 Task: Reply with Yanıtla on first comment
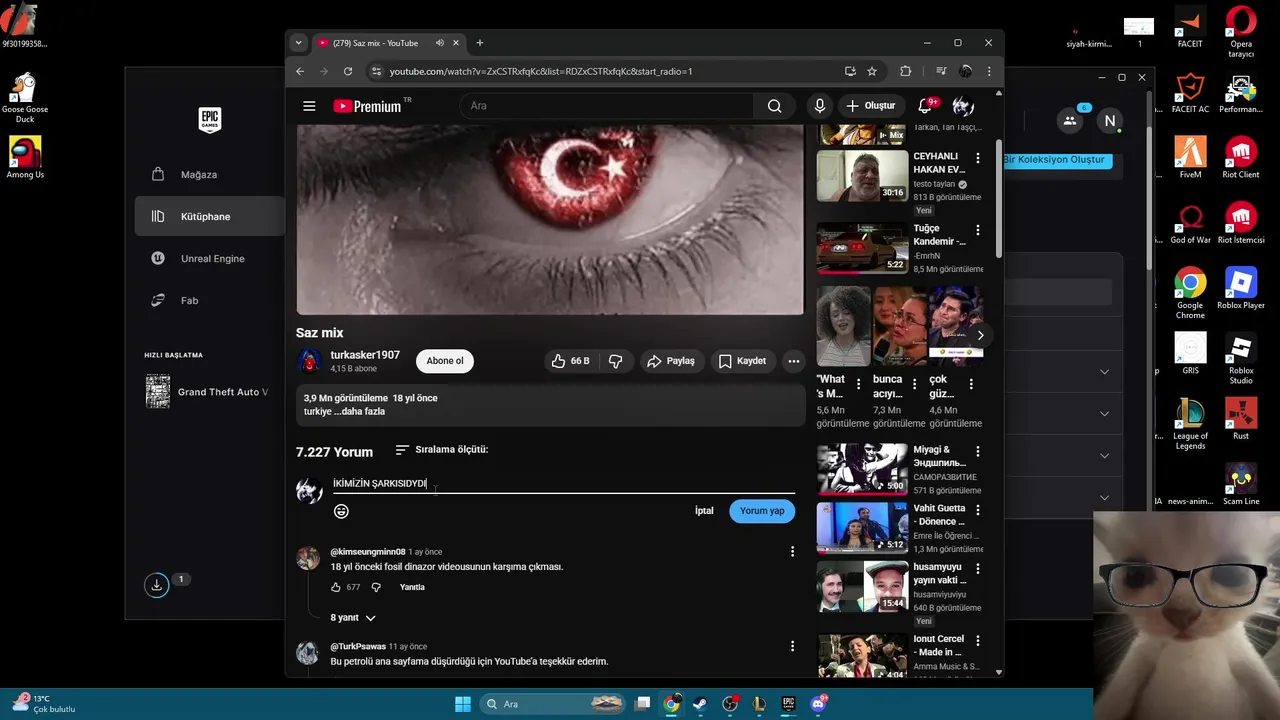tap(412, 587)
